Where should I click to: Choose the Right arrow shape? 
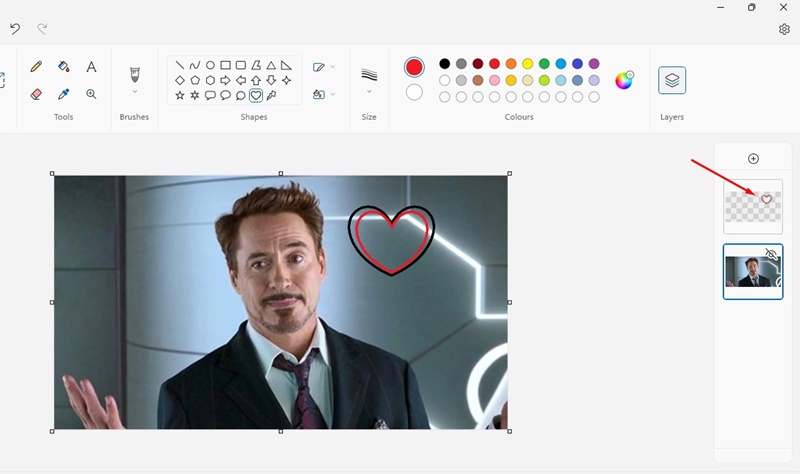(x=226, y=80)
